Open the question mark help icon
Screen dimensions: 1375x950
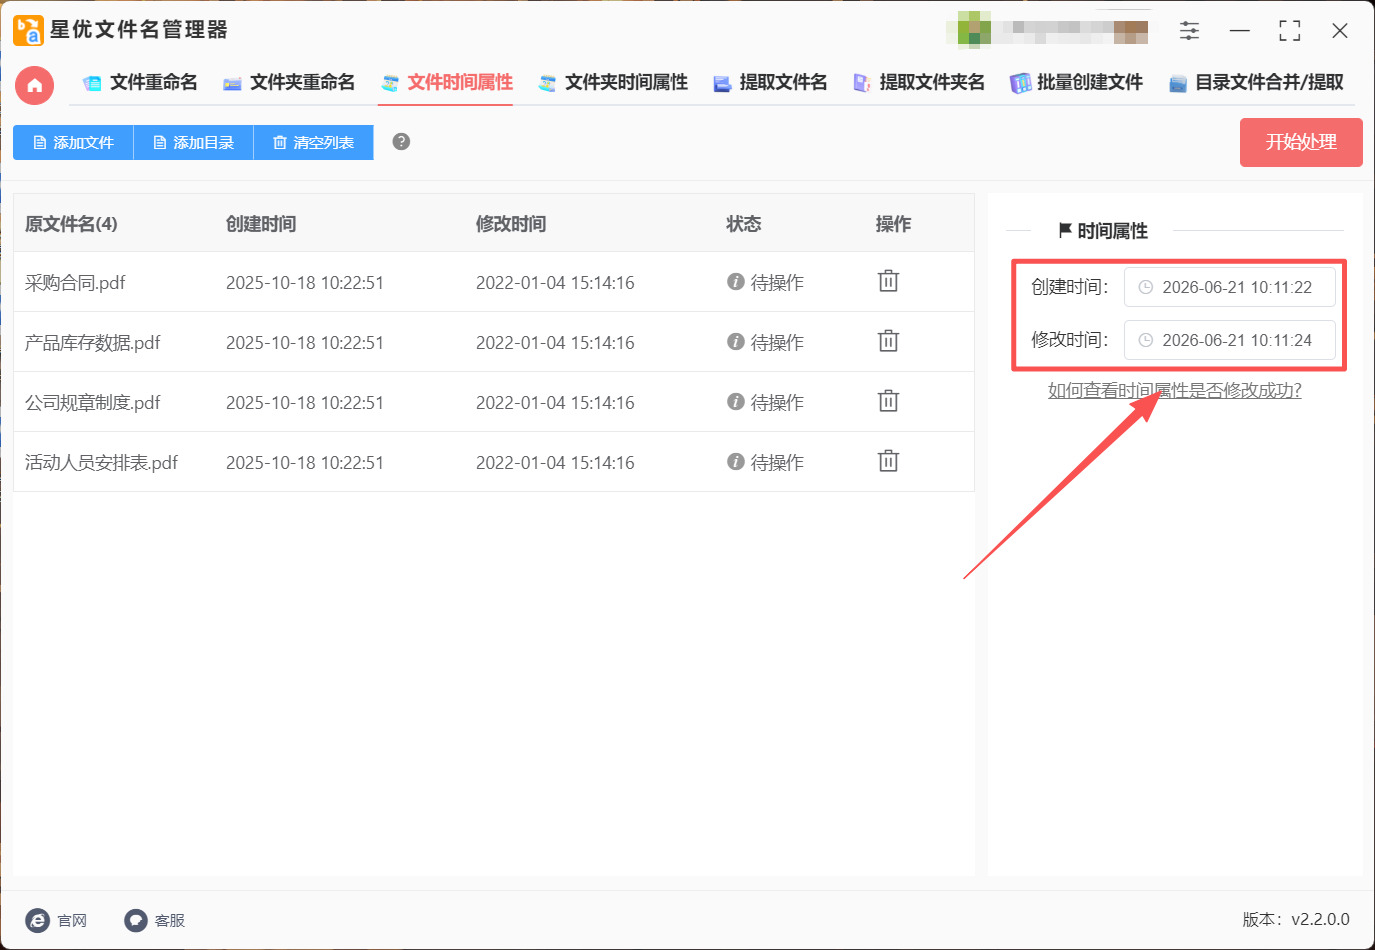tap(401, 142)
